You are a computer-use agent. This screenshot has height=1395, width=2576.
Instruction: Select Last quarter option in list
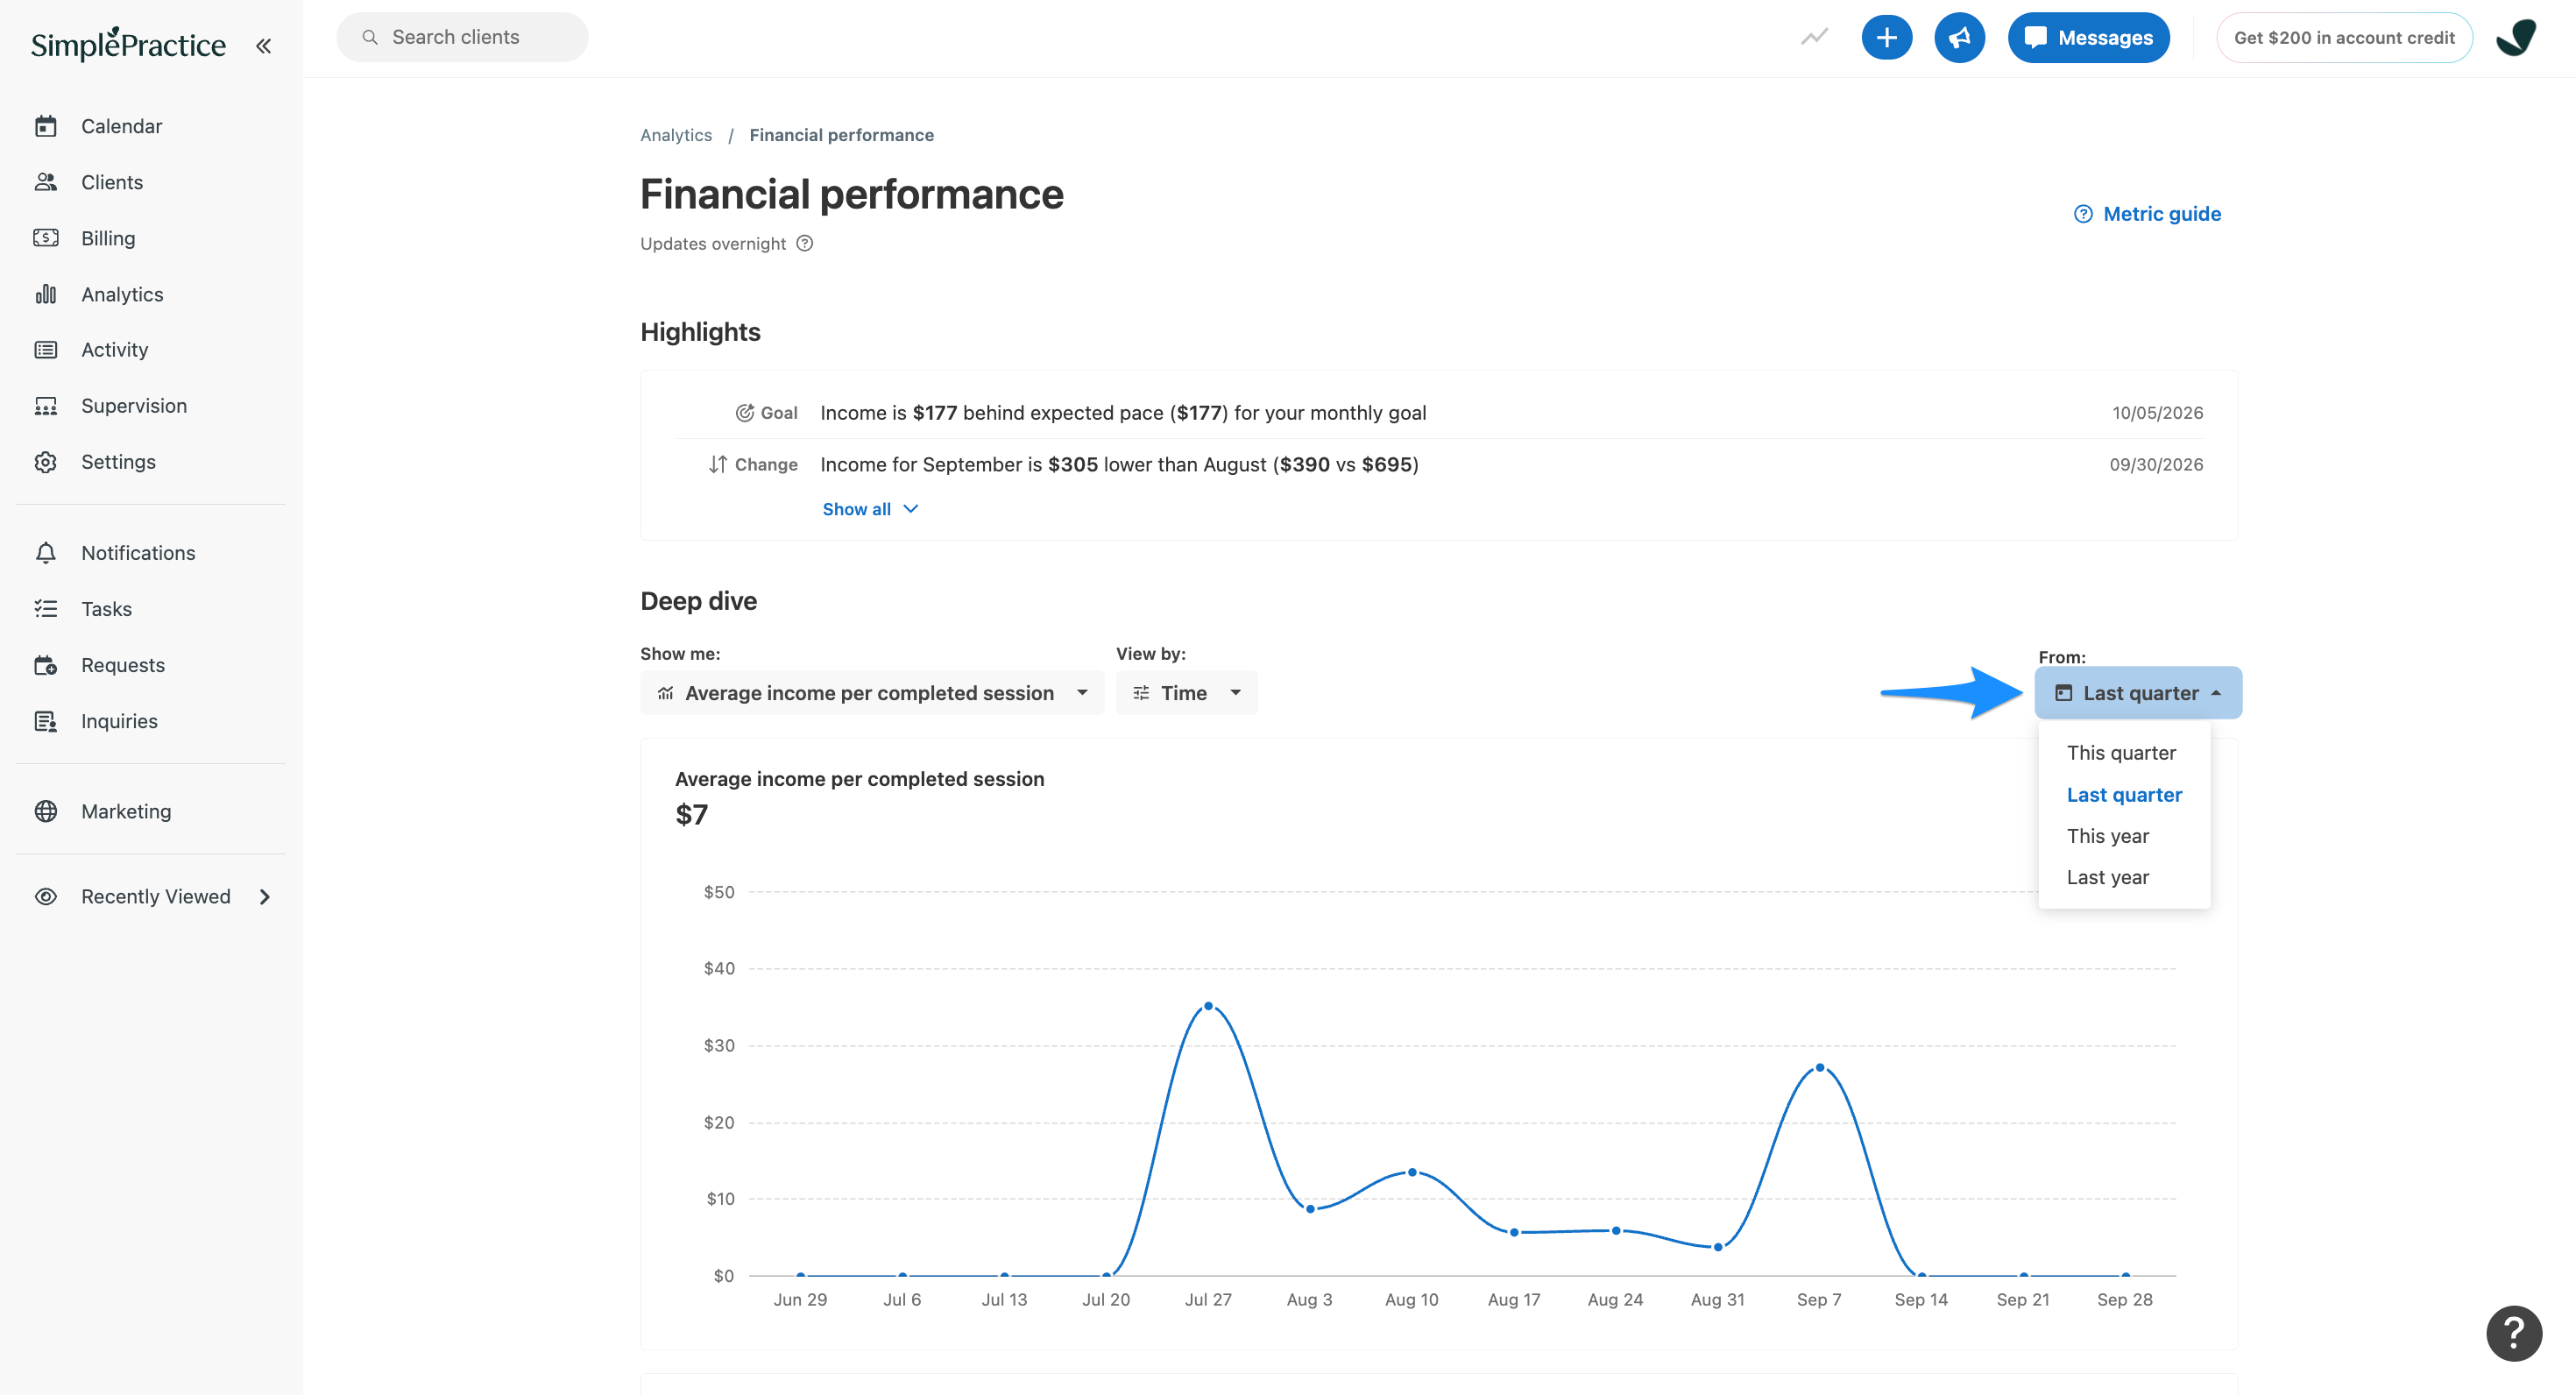(x=2124, y=795)
